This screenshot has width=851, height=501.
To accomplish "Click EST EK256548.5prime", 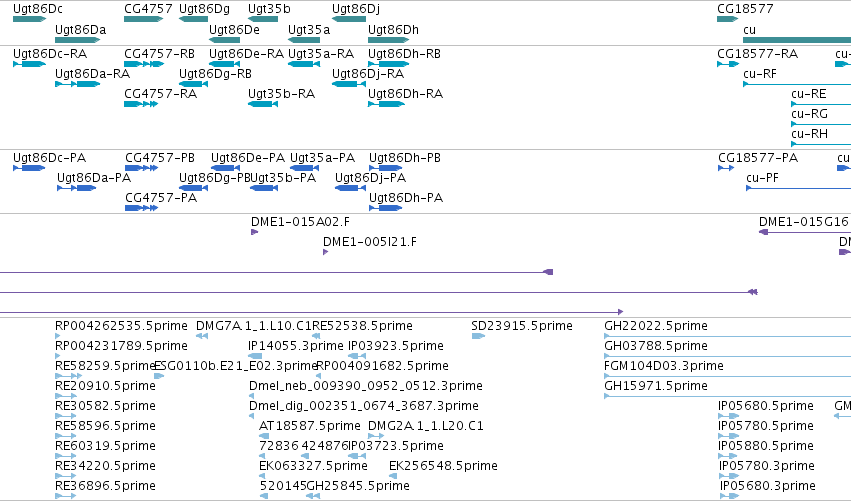I will 393,476.
